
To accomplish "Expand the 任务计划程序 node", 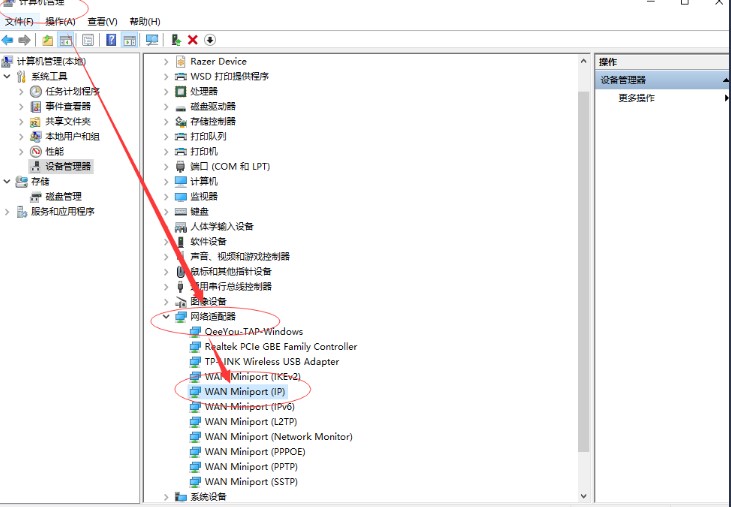I will point(21,91).
